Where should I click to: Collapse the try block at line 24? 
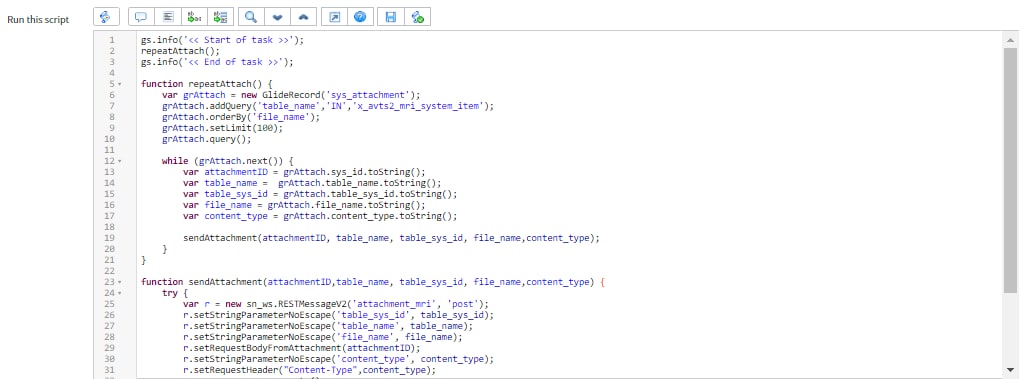(120, 293)
